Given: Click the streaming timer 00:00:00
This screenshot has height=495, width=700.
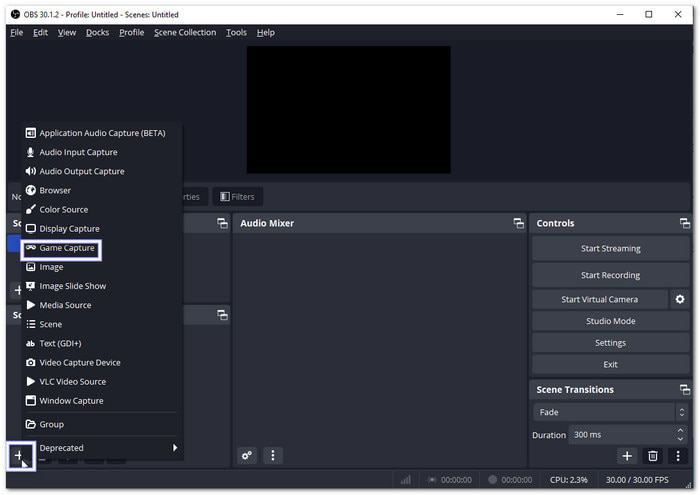Looking at the screenshot, I should pyautogui.click(x=456, y=480).
